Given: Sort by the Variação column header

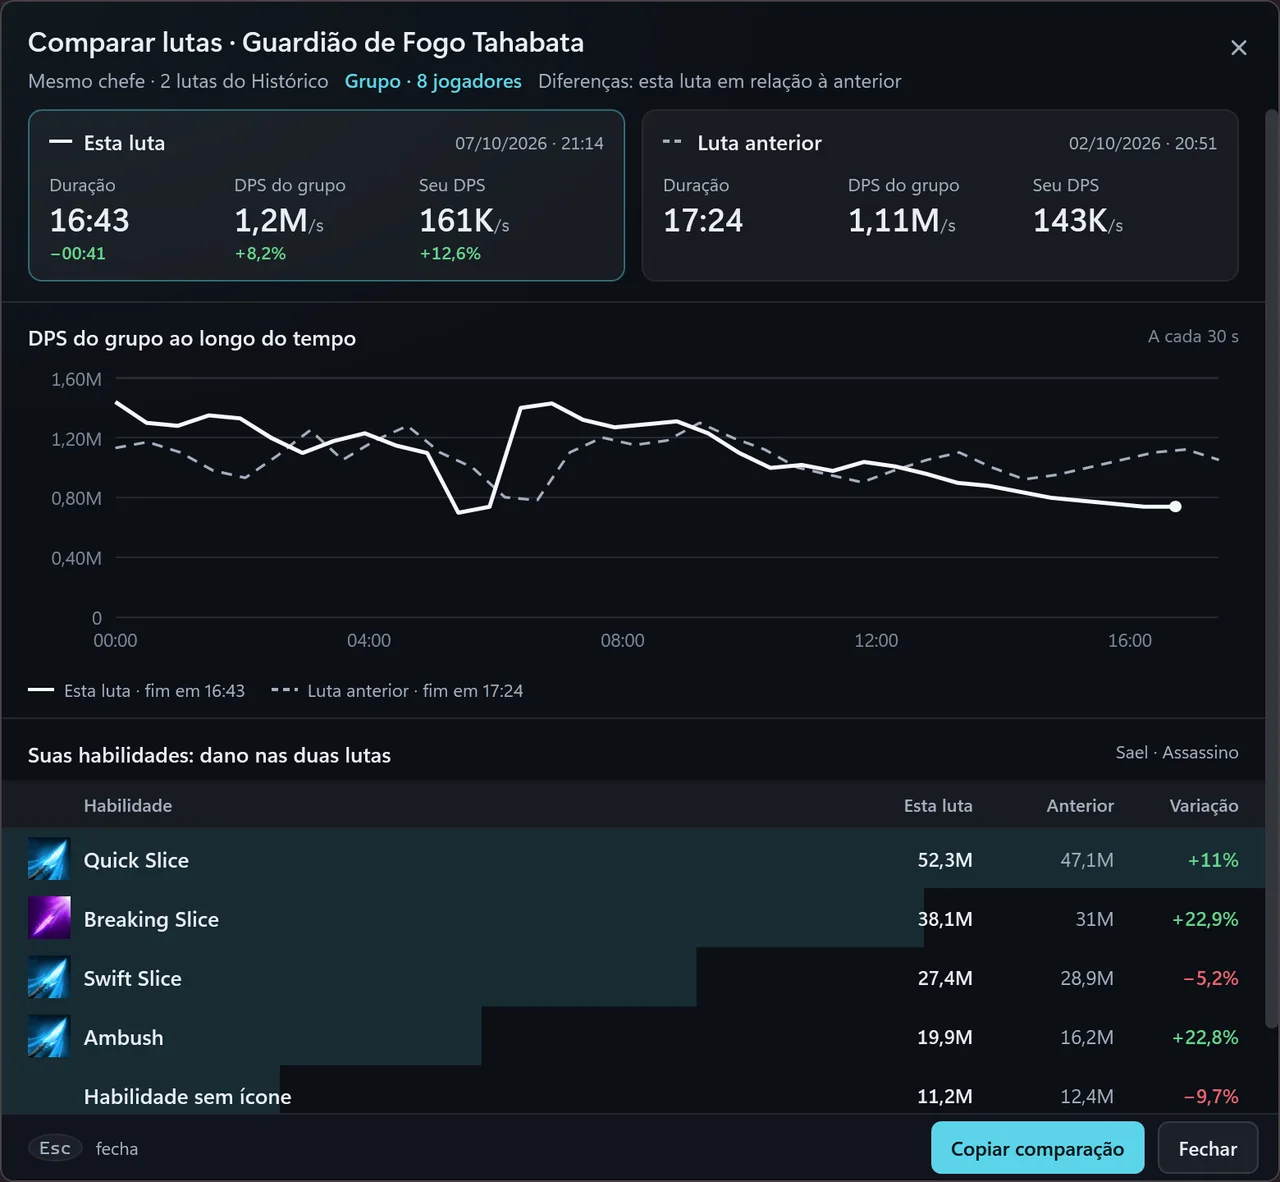Looking at the screenshot, I should point(1204,805).
